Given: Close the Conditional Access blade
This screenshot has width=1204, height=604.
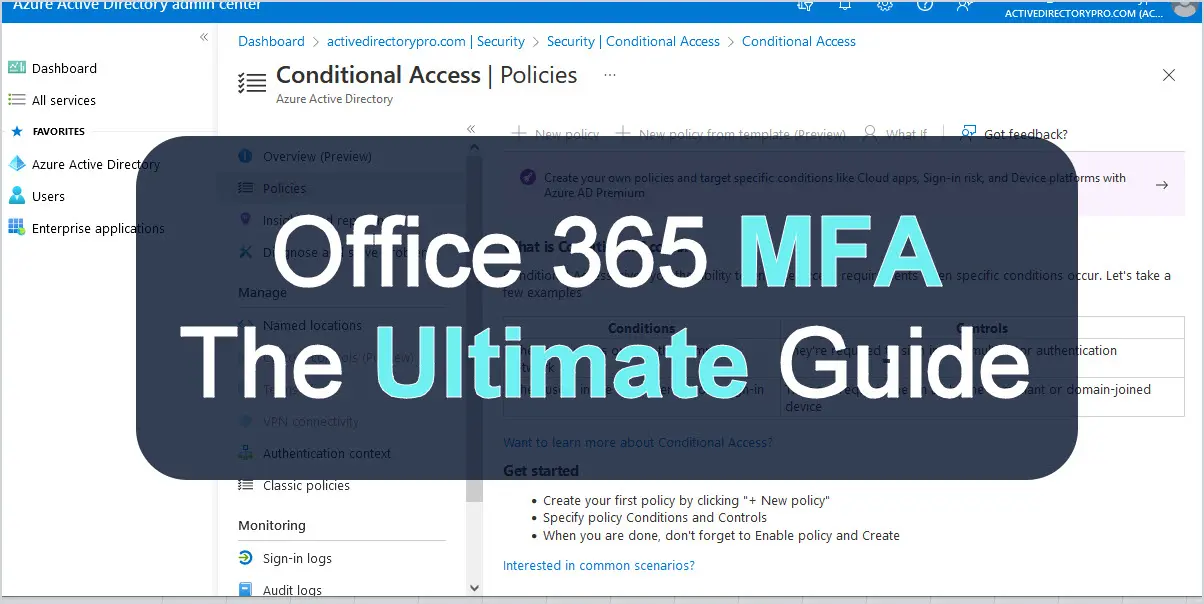Looking at the screenshot, I should [x=1169, y=75].
